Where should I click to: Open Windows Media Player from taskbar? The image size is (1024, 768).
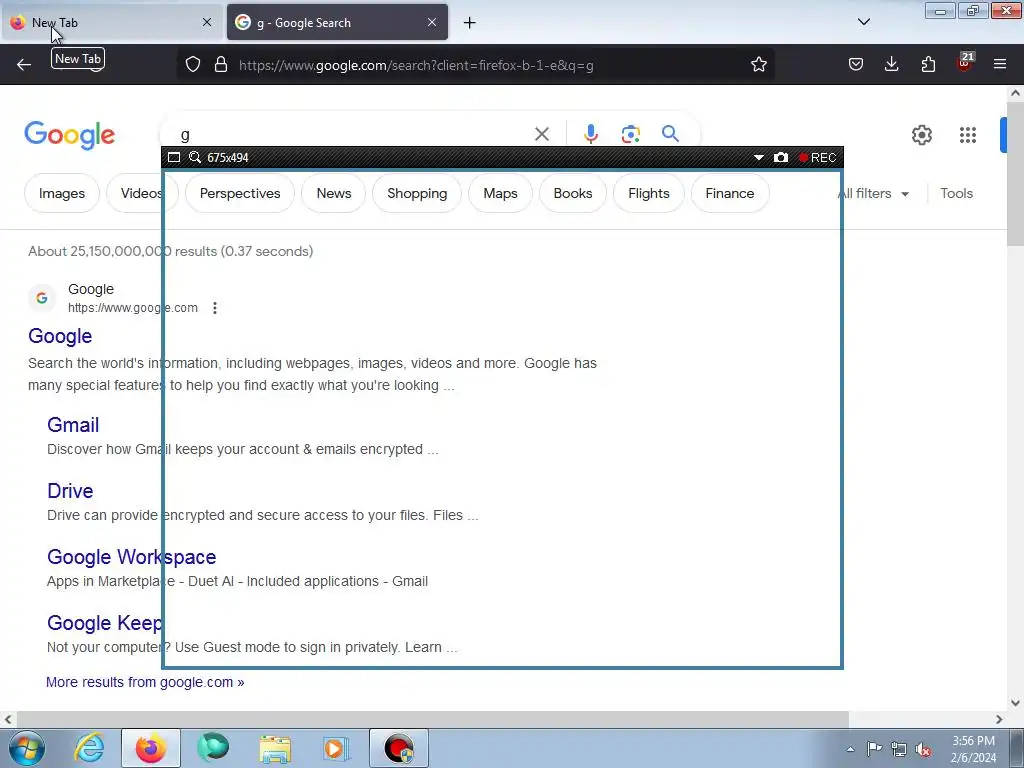pyautogui.click(x=336, y=748)
